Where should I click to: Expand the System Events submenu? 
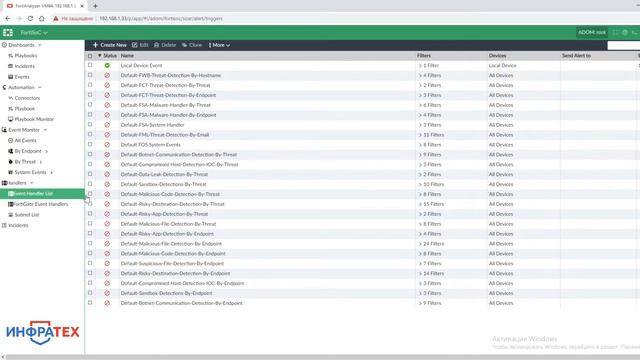pos(51,173)
